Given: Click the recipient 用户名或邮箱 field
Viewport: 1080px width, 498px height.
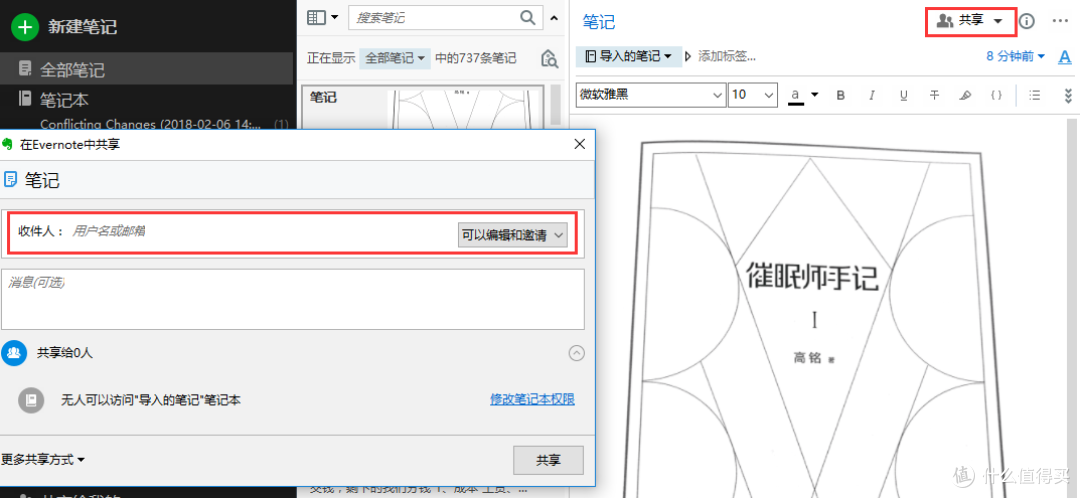Looking at the screenshot, I should 262,231.
